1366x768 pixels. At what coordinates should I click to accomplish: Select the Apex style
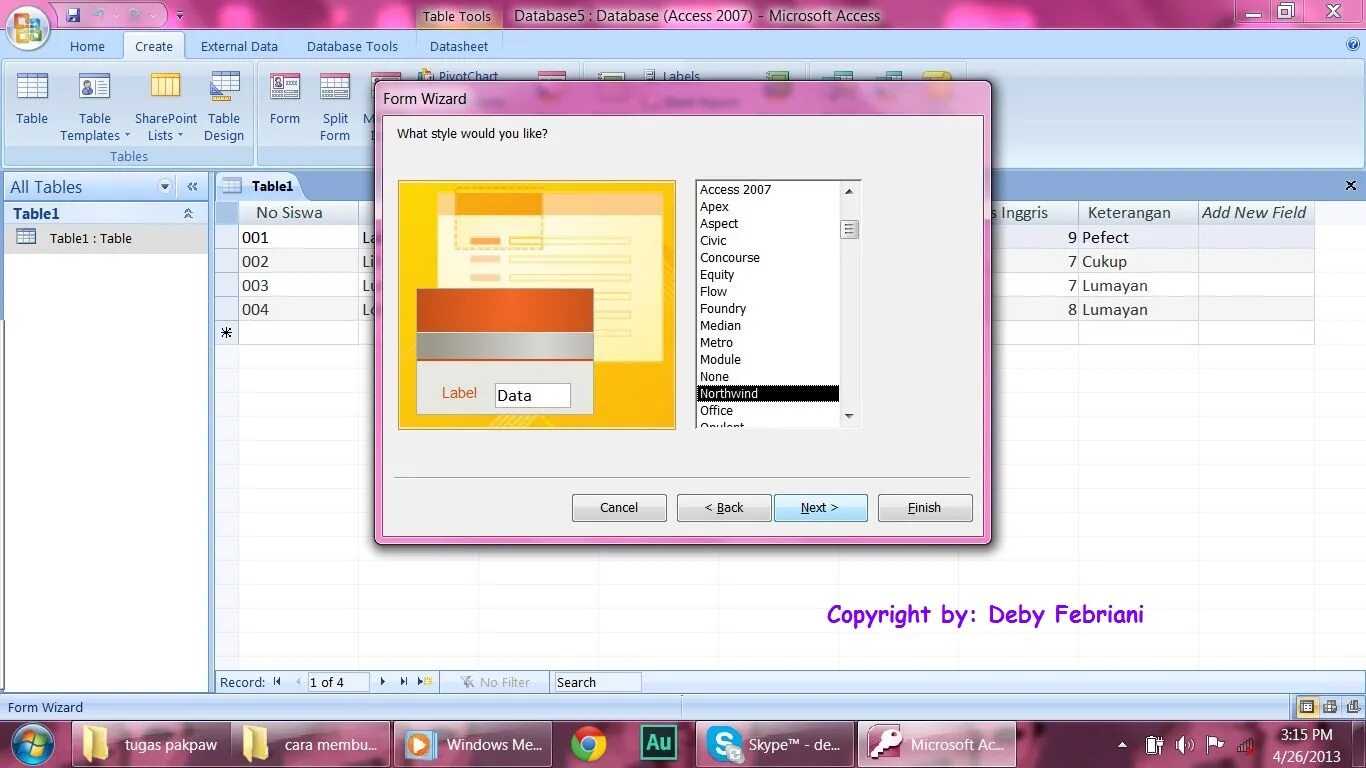[x=768, y=206]
